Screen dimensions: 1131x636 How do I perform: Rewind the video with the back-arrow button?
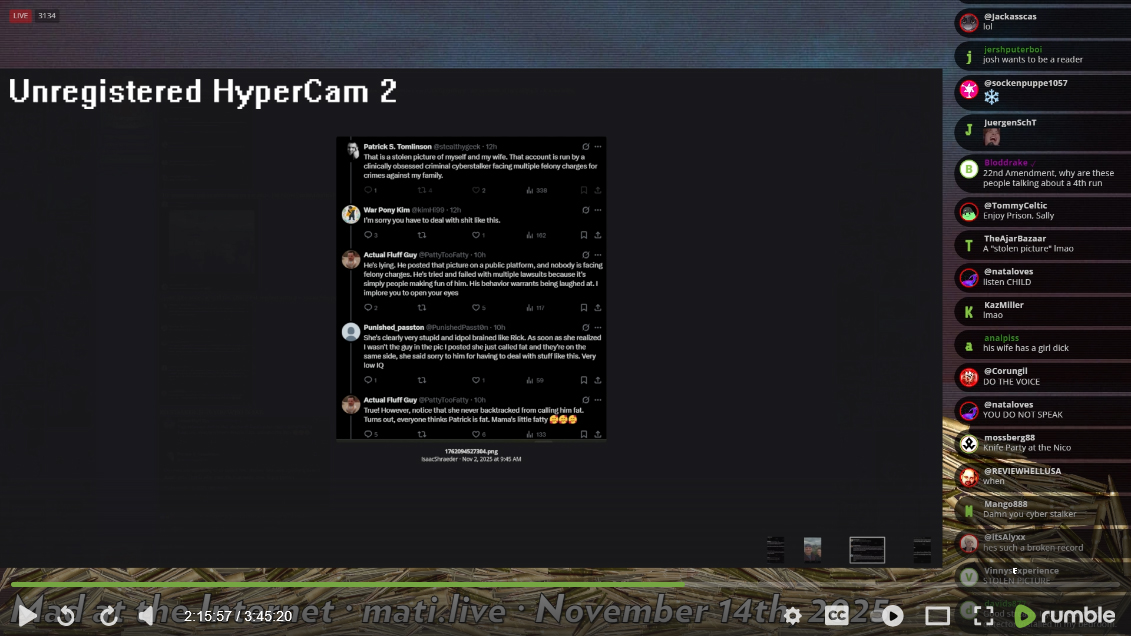tap(66, 616)
